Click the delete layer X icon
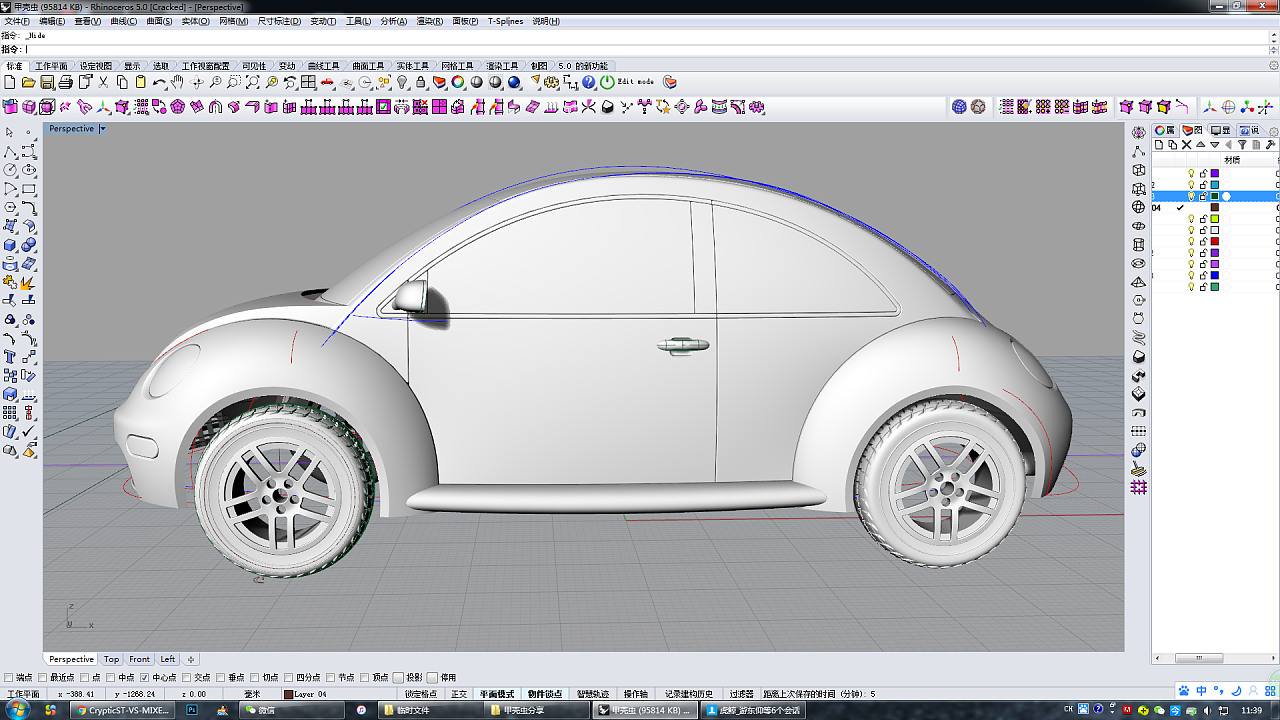 click(1187, 145)
